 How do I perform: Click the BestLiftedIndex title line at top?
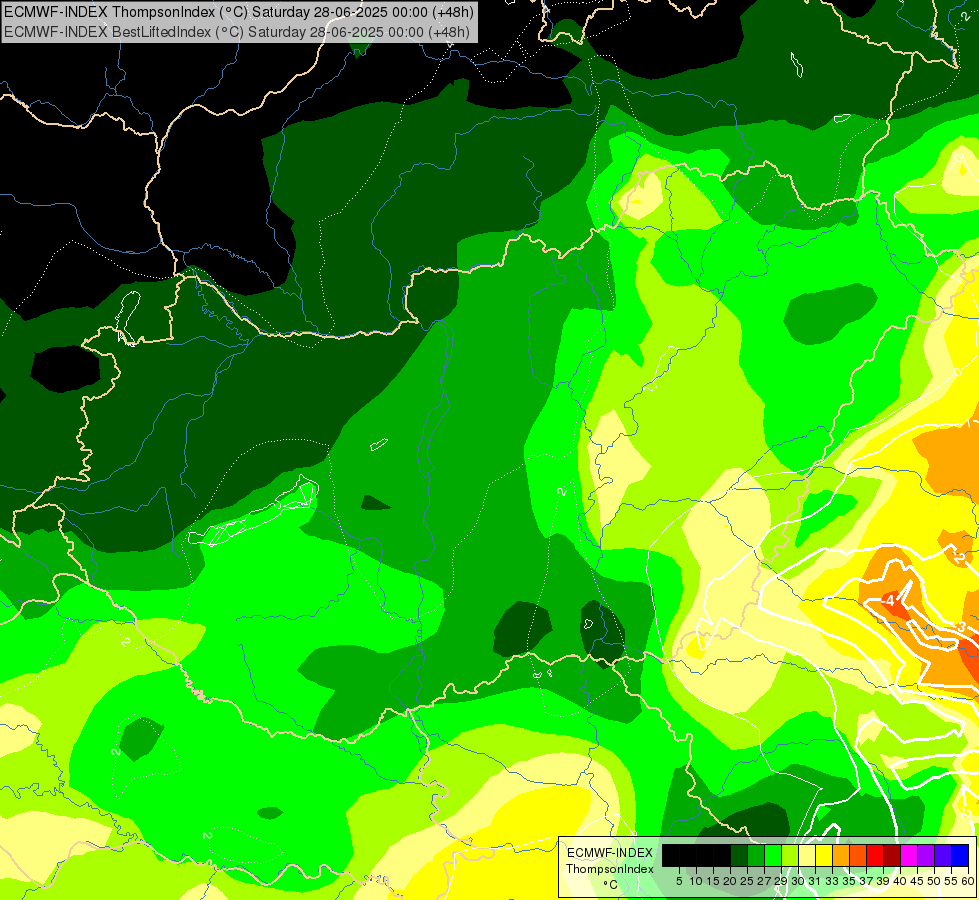[237, 31]
